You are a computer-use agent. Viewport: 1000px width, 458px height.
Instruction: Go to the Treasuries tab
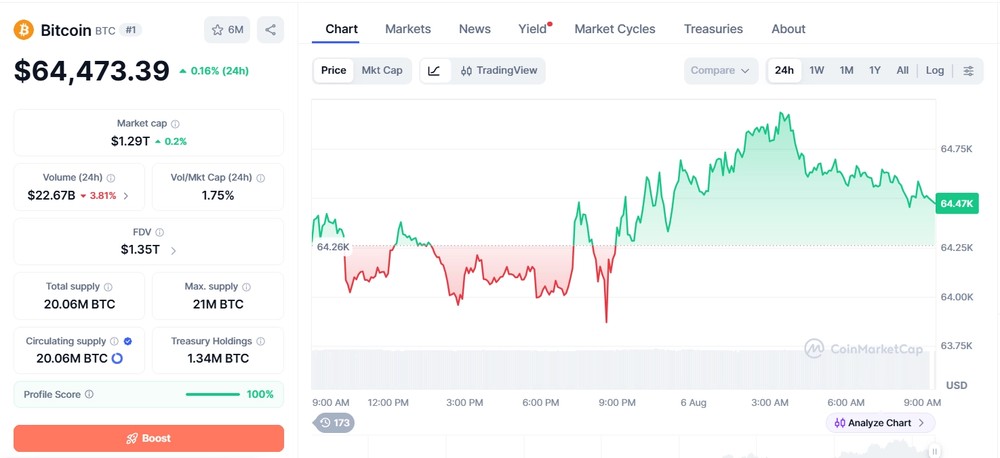click(x=713, y=29)
